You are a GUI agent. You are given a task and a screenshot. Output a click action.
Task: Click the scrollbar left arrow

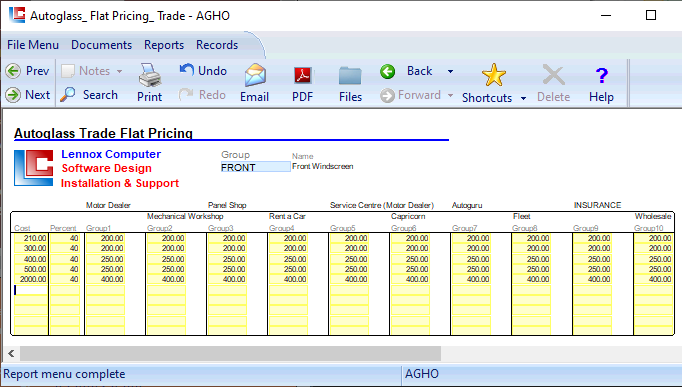11,353
